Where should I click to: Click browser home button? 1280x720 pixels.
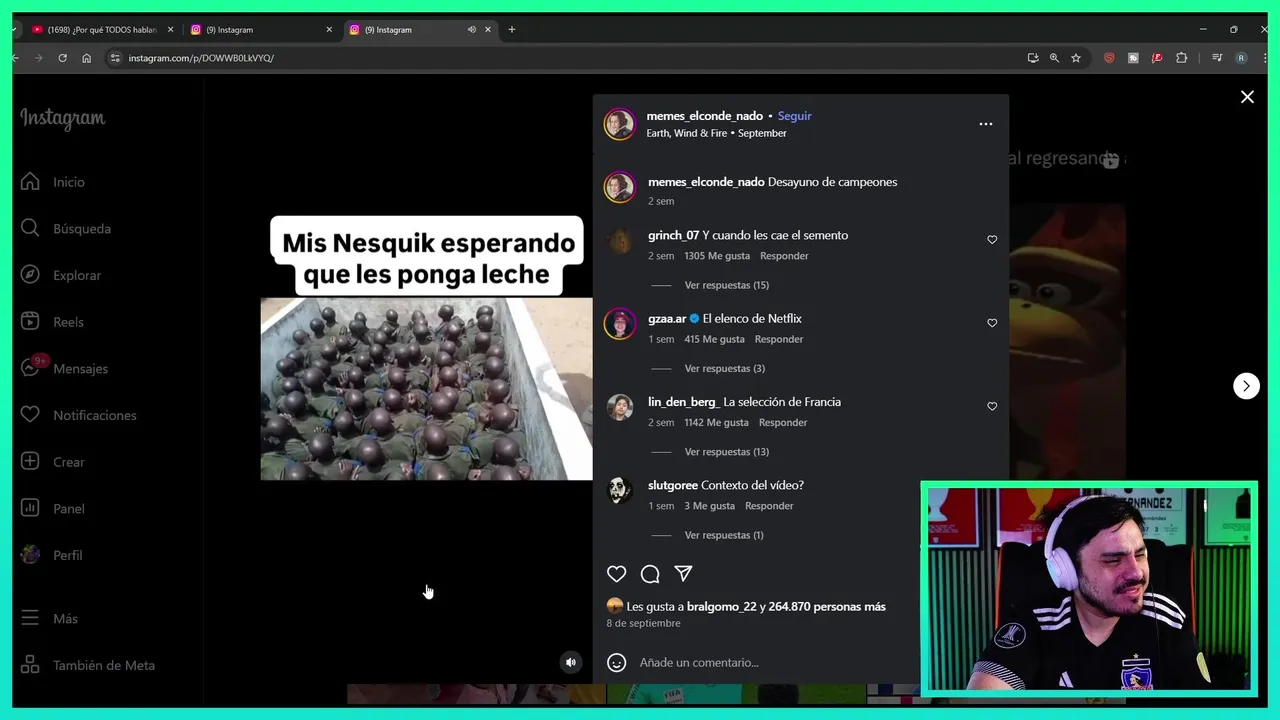point(86,58)
